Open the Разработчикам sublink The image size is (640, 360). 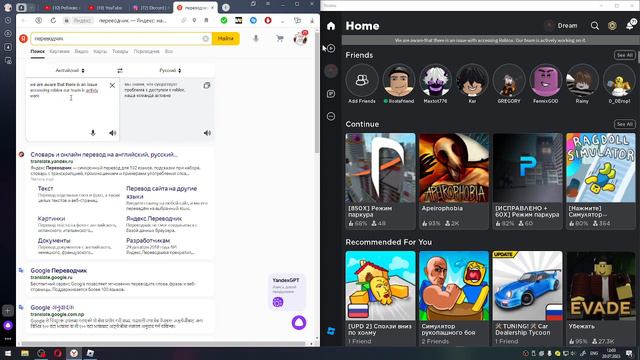(x=148, y=241)
